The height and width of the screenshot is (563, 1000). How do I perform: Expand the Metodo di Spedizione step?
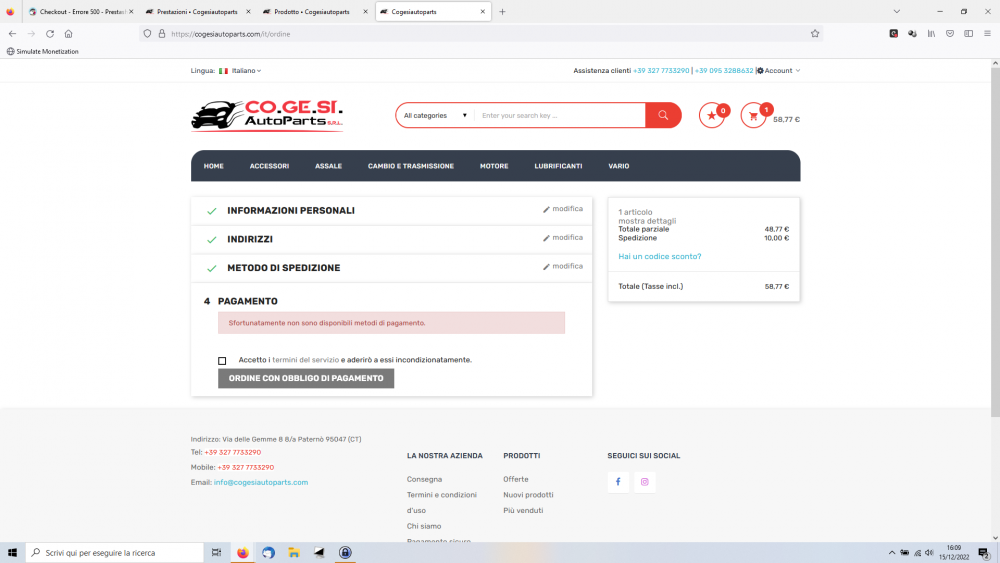[x=284, y=268]
